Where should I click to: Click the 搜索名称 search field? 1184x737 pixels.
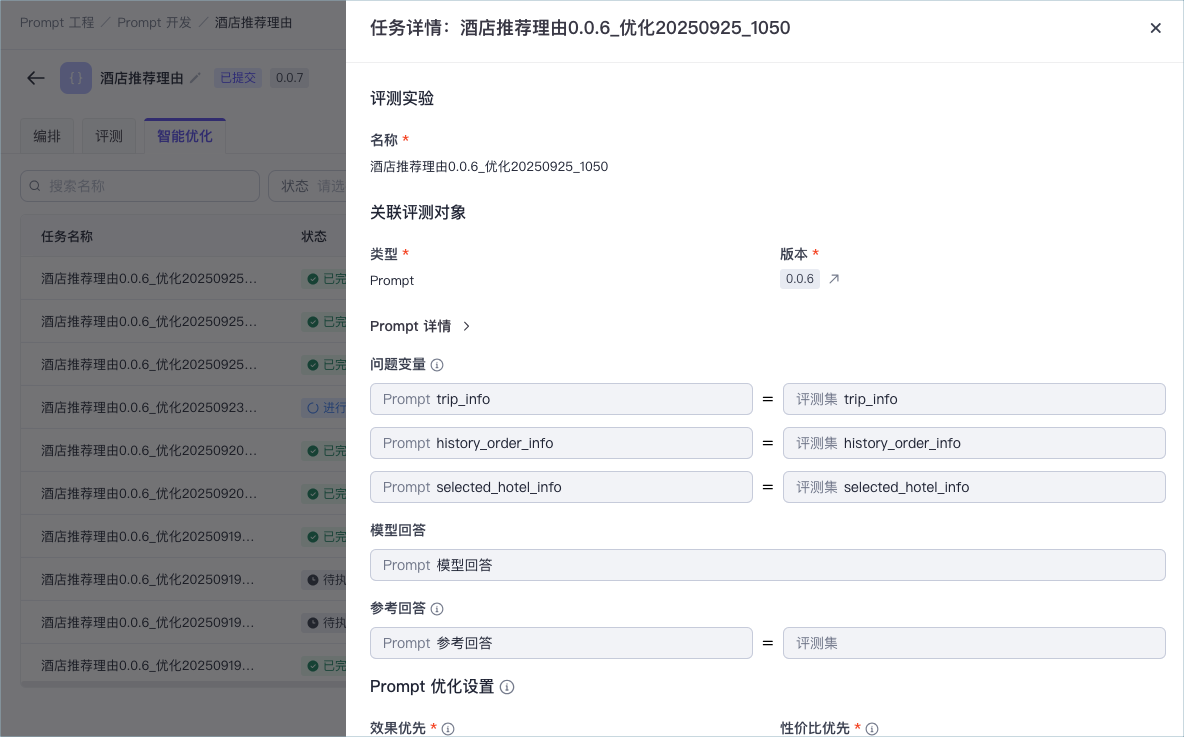140,186
